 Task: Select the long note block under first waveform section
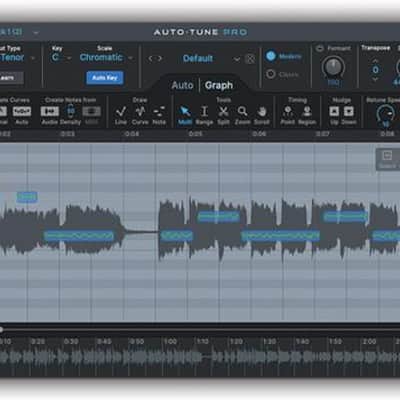(x=79, y=236)
